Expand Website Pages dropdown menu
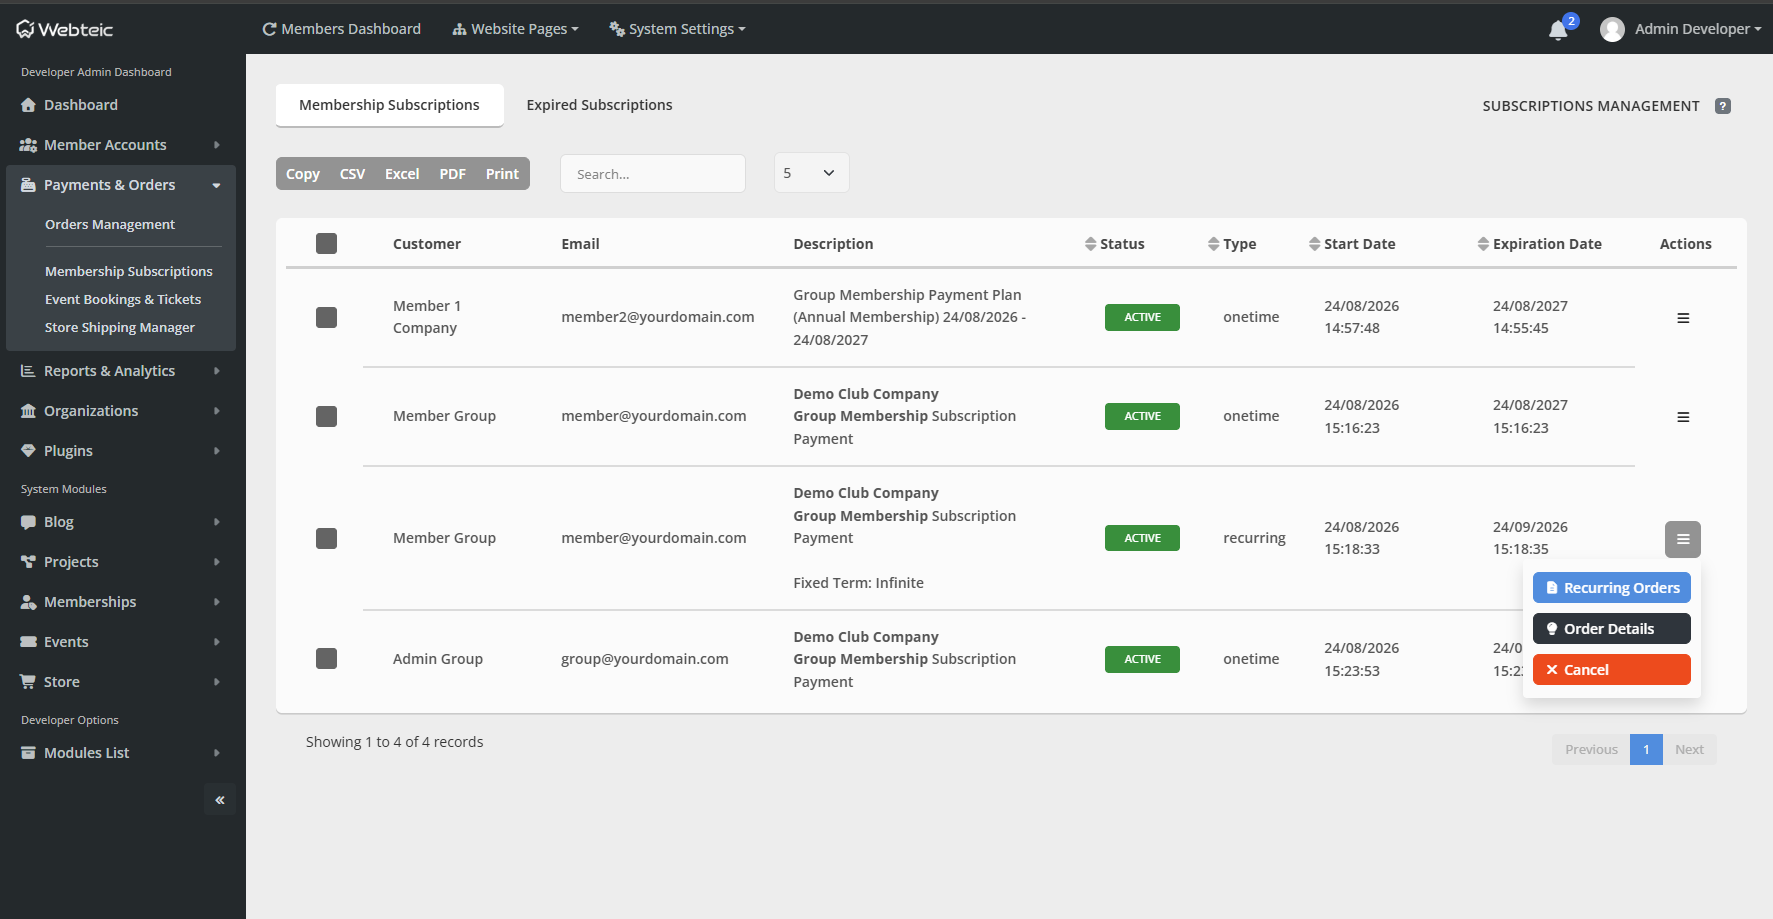Viewport: 1773px width, 919px height. coord(515,29)
